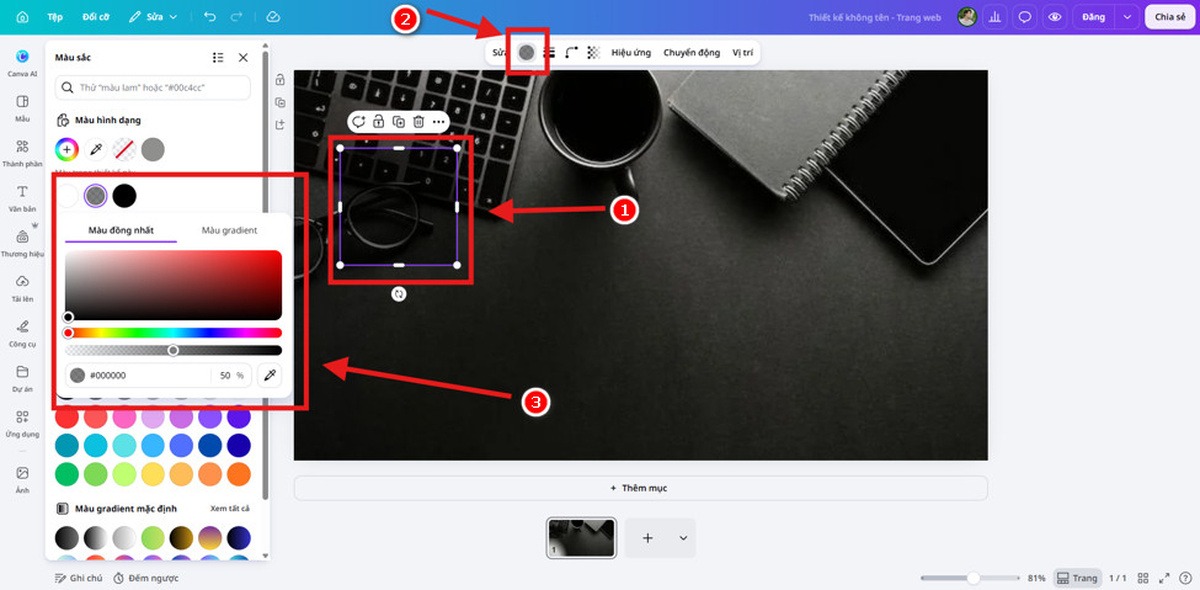This screenshot has width=1200, height=590.
Task: Click Xem tất cả for default gradients
Action: click(x=230, y=508)
